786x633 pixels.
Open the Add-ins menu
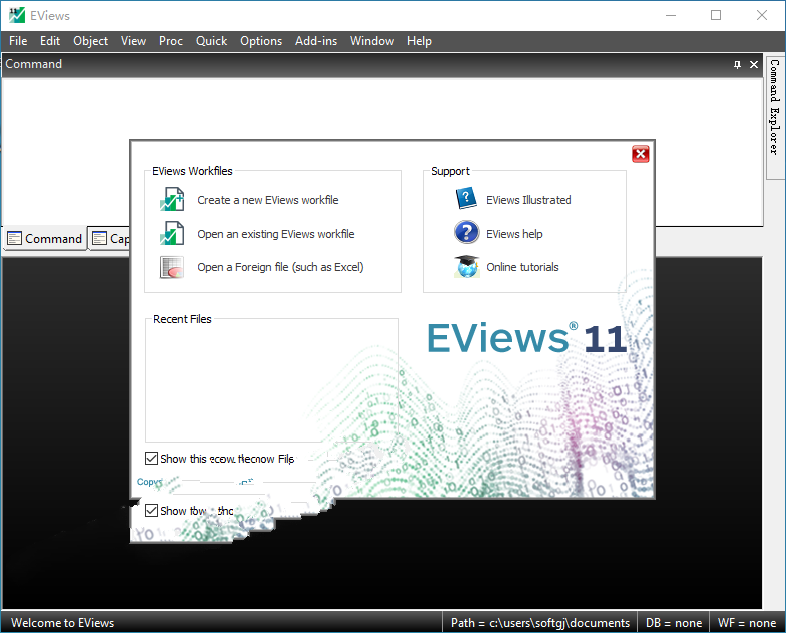click(x=316, y=41)
